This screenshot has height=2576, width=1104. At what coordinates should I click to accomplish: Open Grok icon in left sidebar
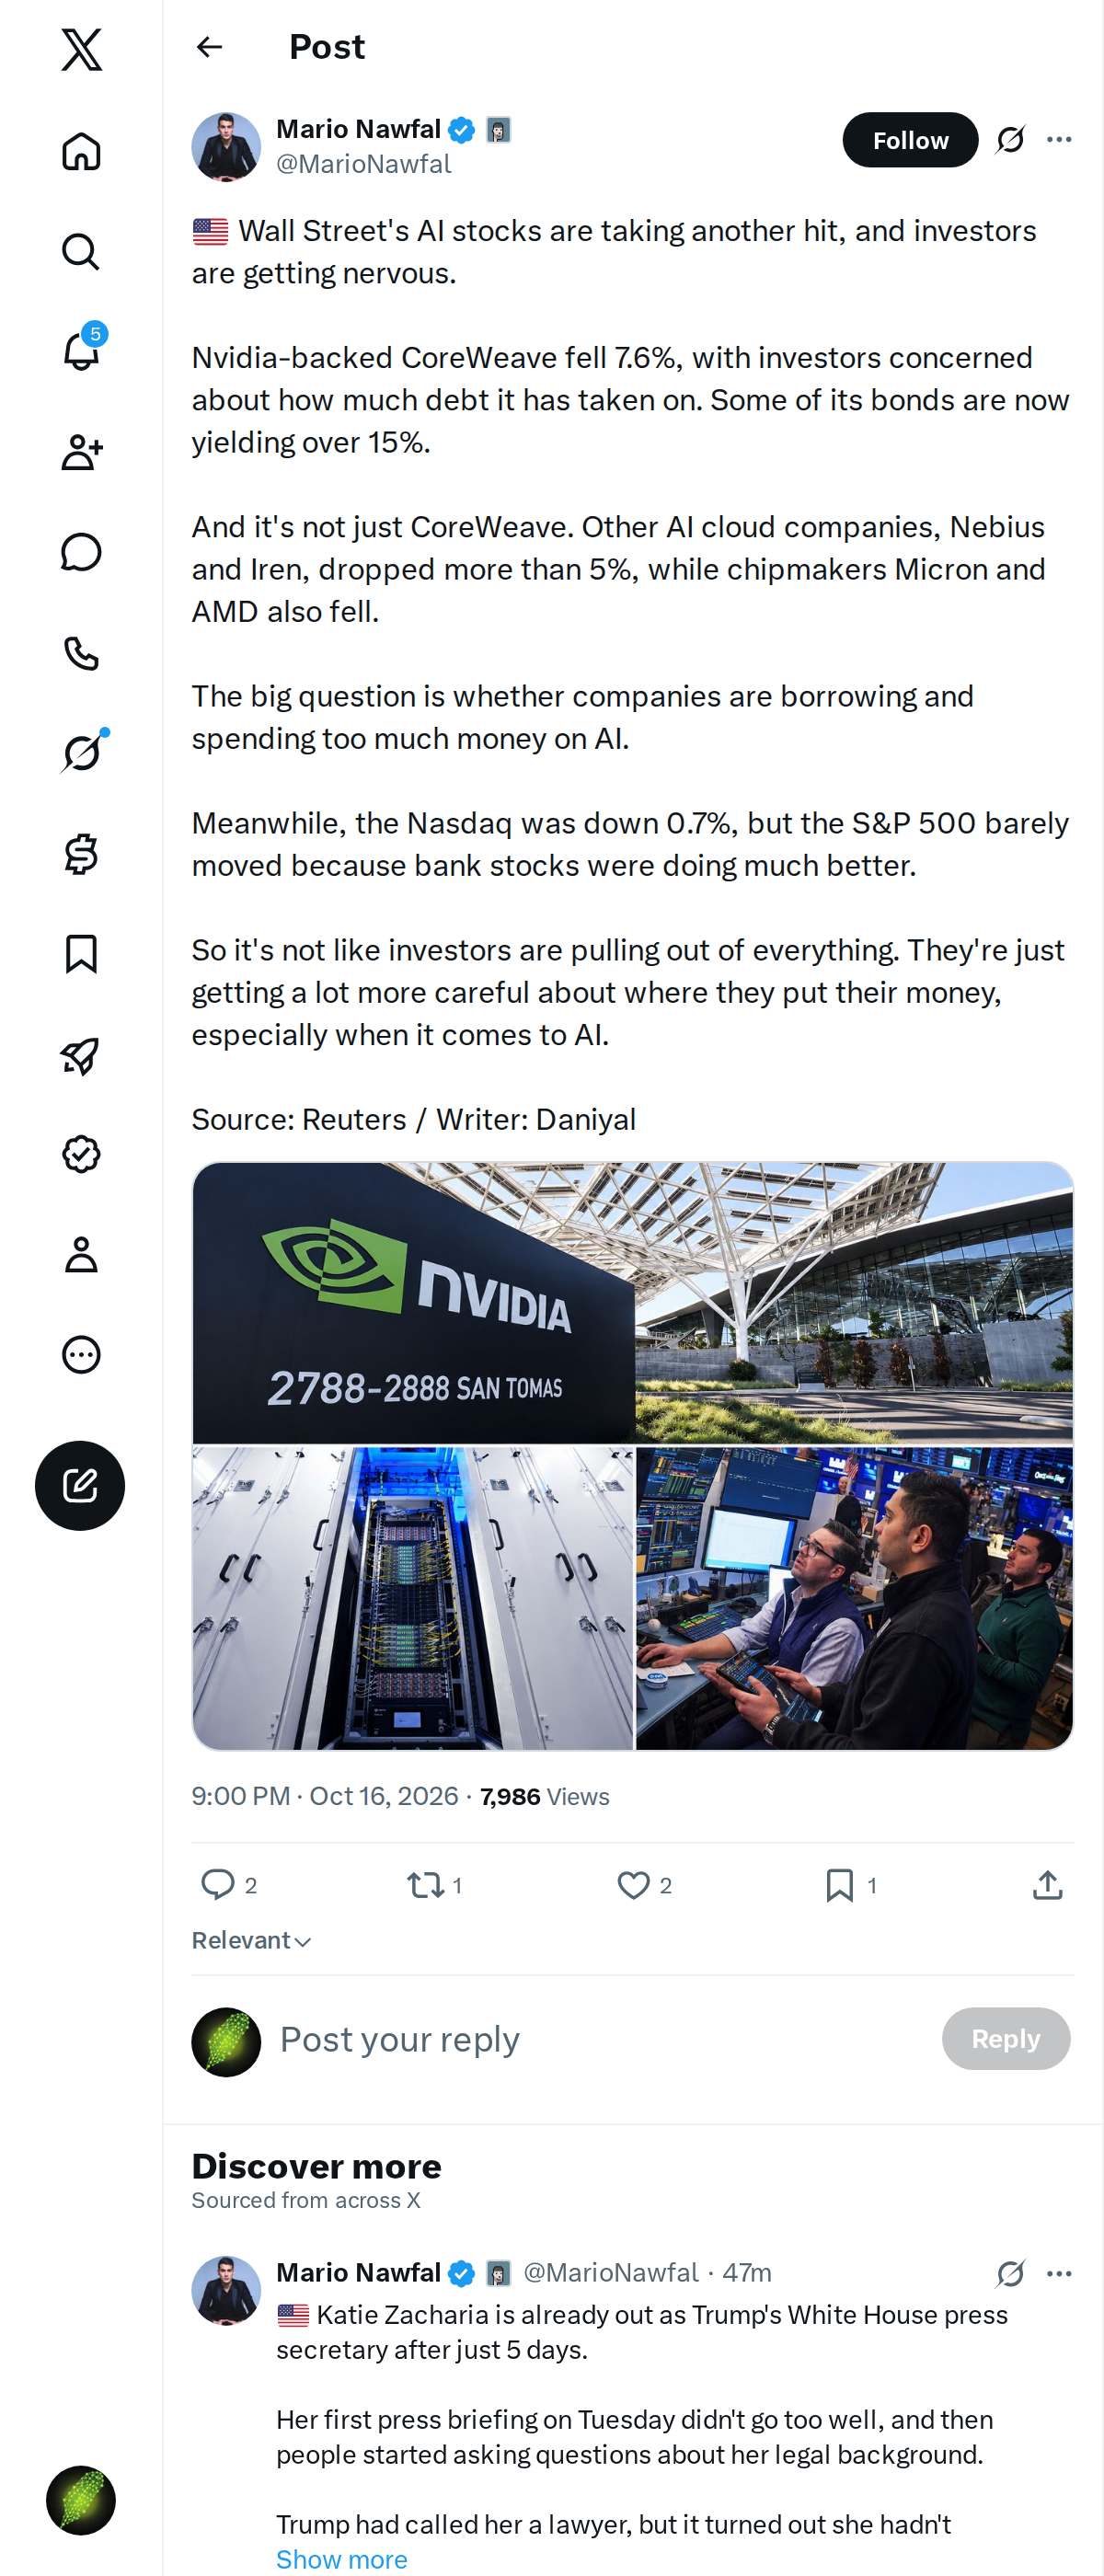tap(81, 753)
